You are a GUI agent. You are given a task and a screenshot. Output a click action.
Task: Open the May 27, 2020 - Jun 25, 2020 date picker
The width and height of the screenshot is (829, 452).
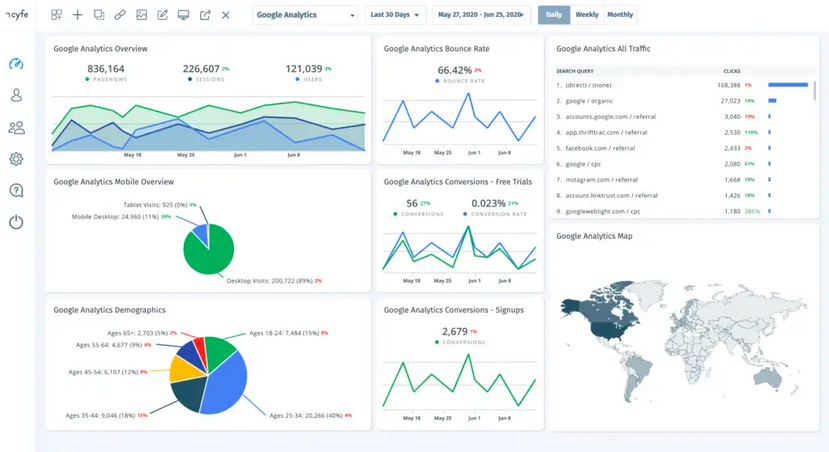pos(481,15)
